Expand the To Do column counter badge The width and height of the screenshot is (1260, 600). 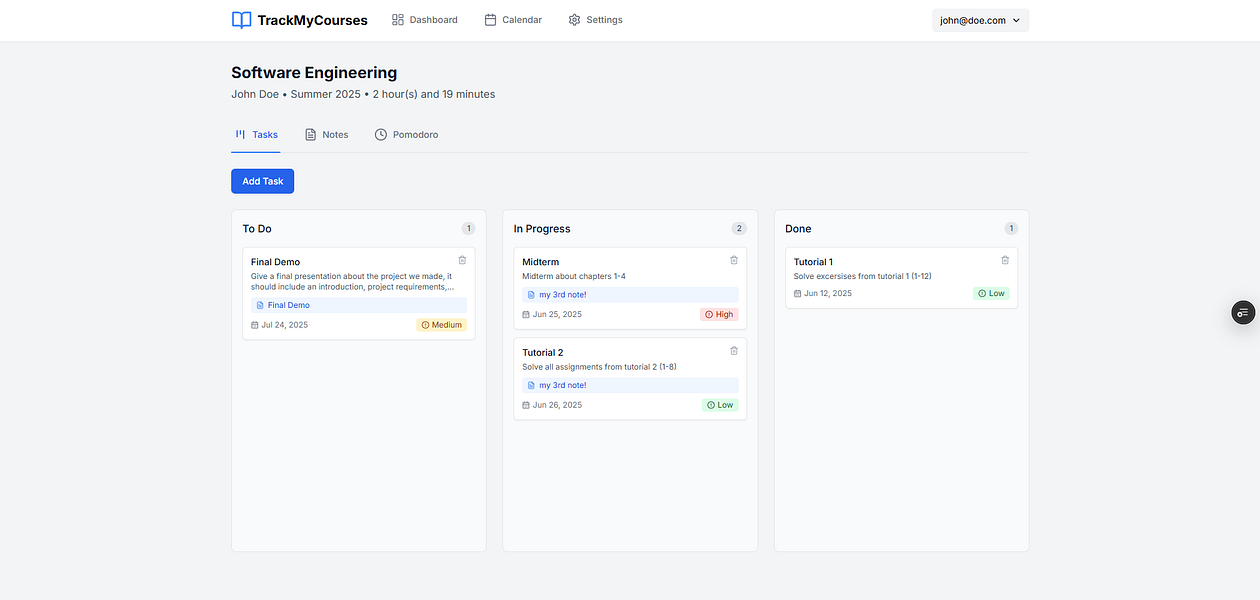[468, 228]
